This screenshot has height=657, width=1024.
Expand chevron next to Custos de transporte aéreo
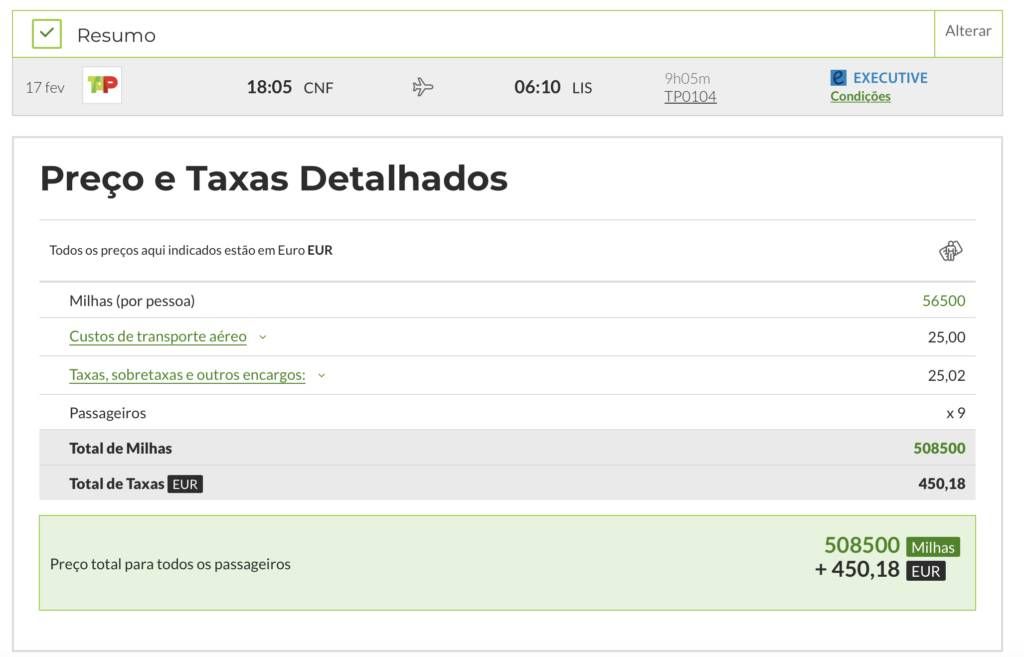pyautogui.click(x=263, y=337)
